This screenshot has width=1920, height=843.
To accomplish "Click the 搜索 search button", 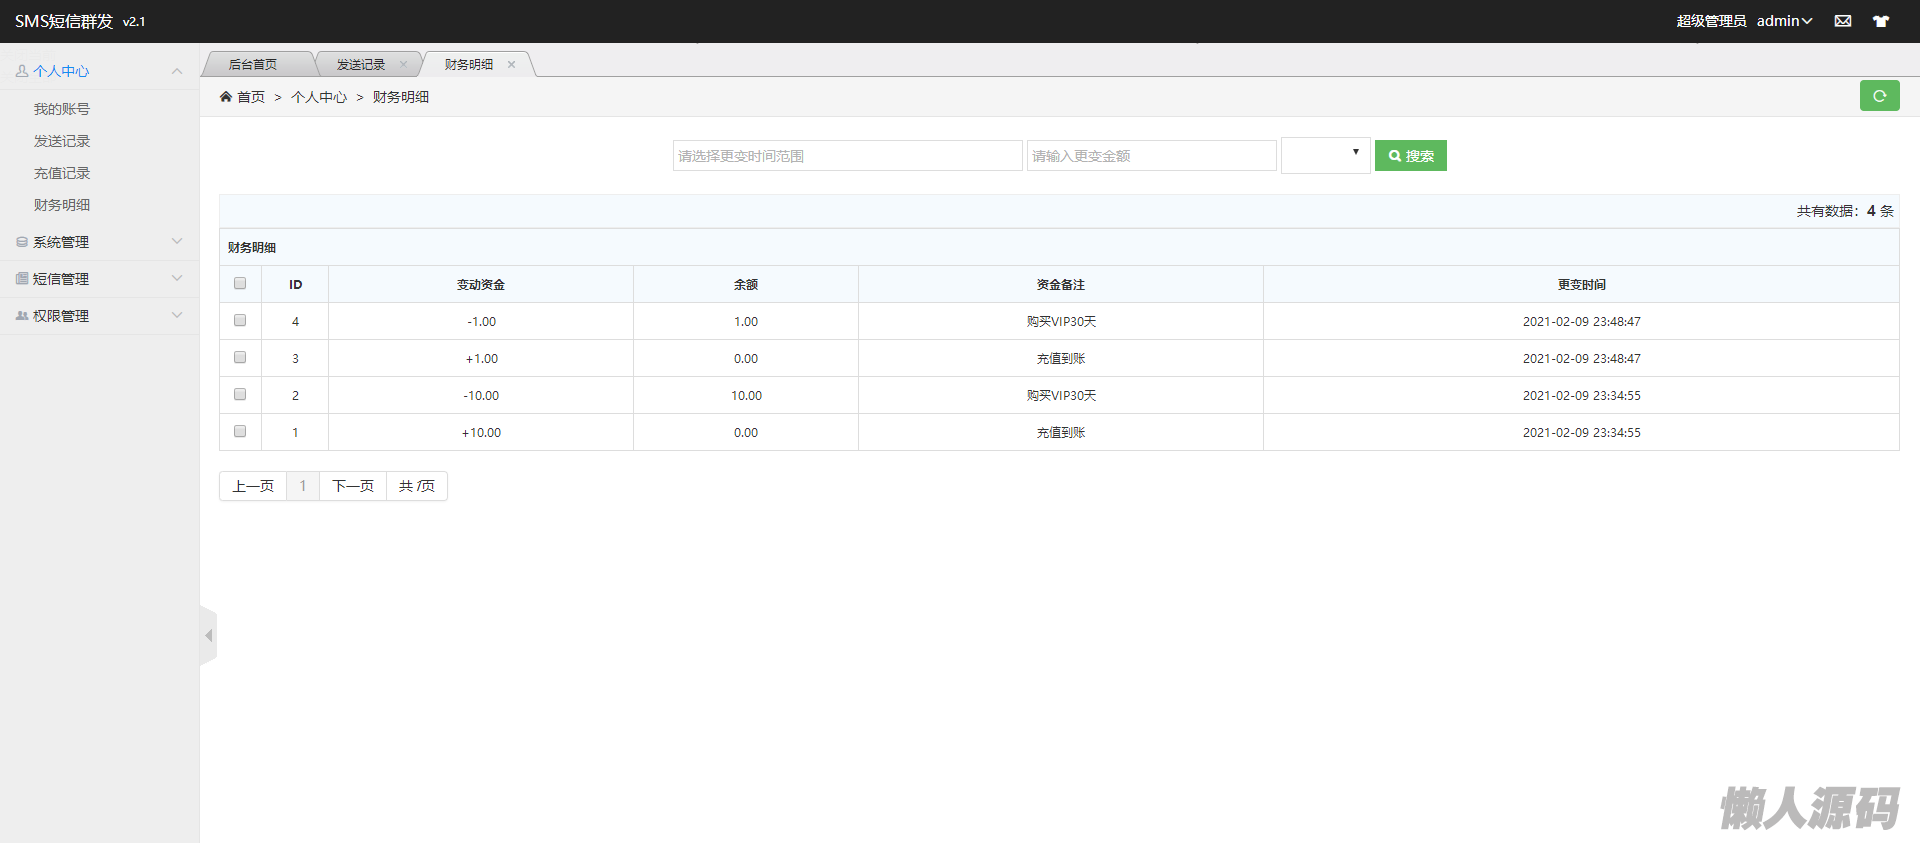I will 1410,156.
